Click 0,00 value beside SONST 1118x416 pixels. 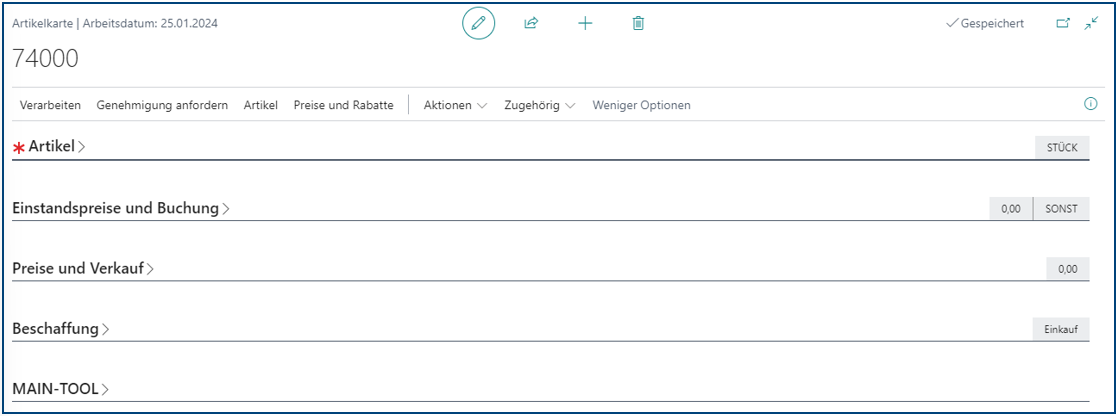coord(1011,208)
